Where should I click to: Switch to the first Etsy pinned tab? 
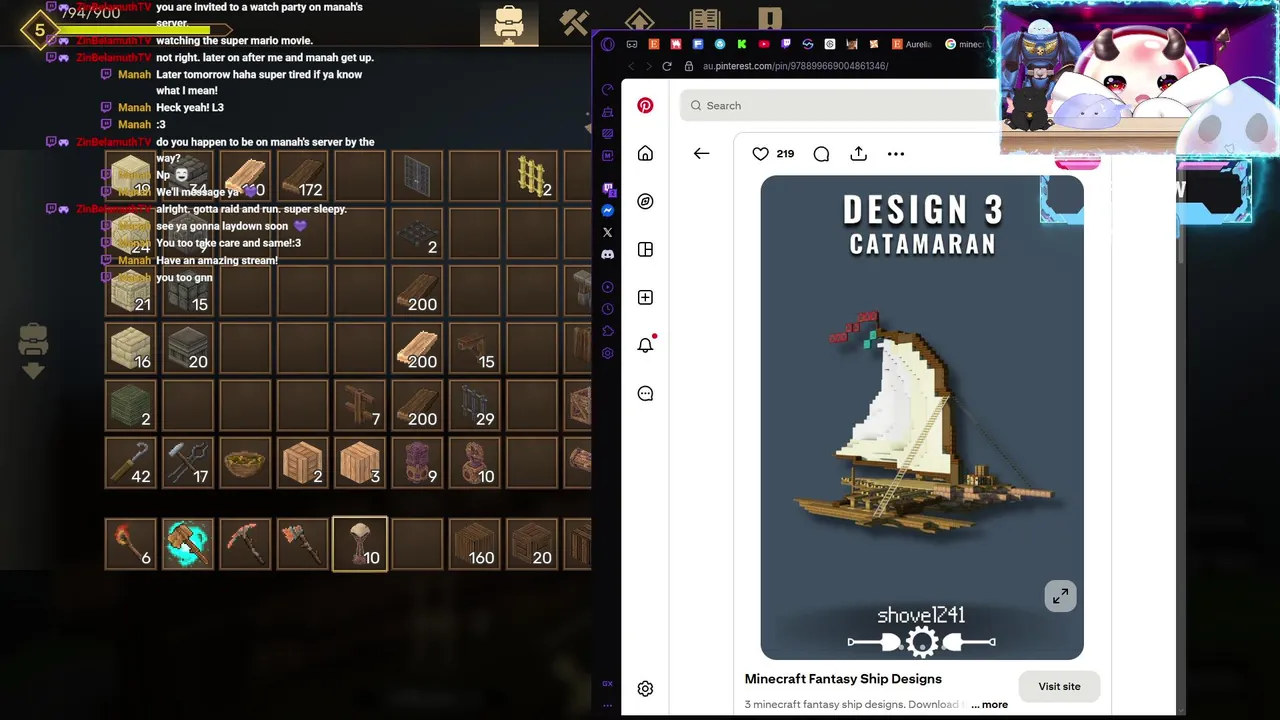[654, 44]
